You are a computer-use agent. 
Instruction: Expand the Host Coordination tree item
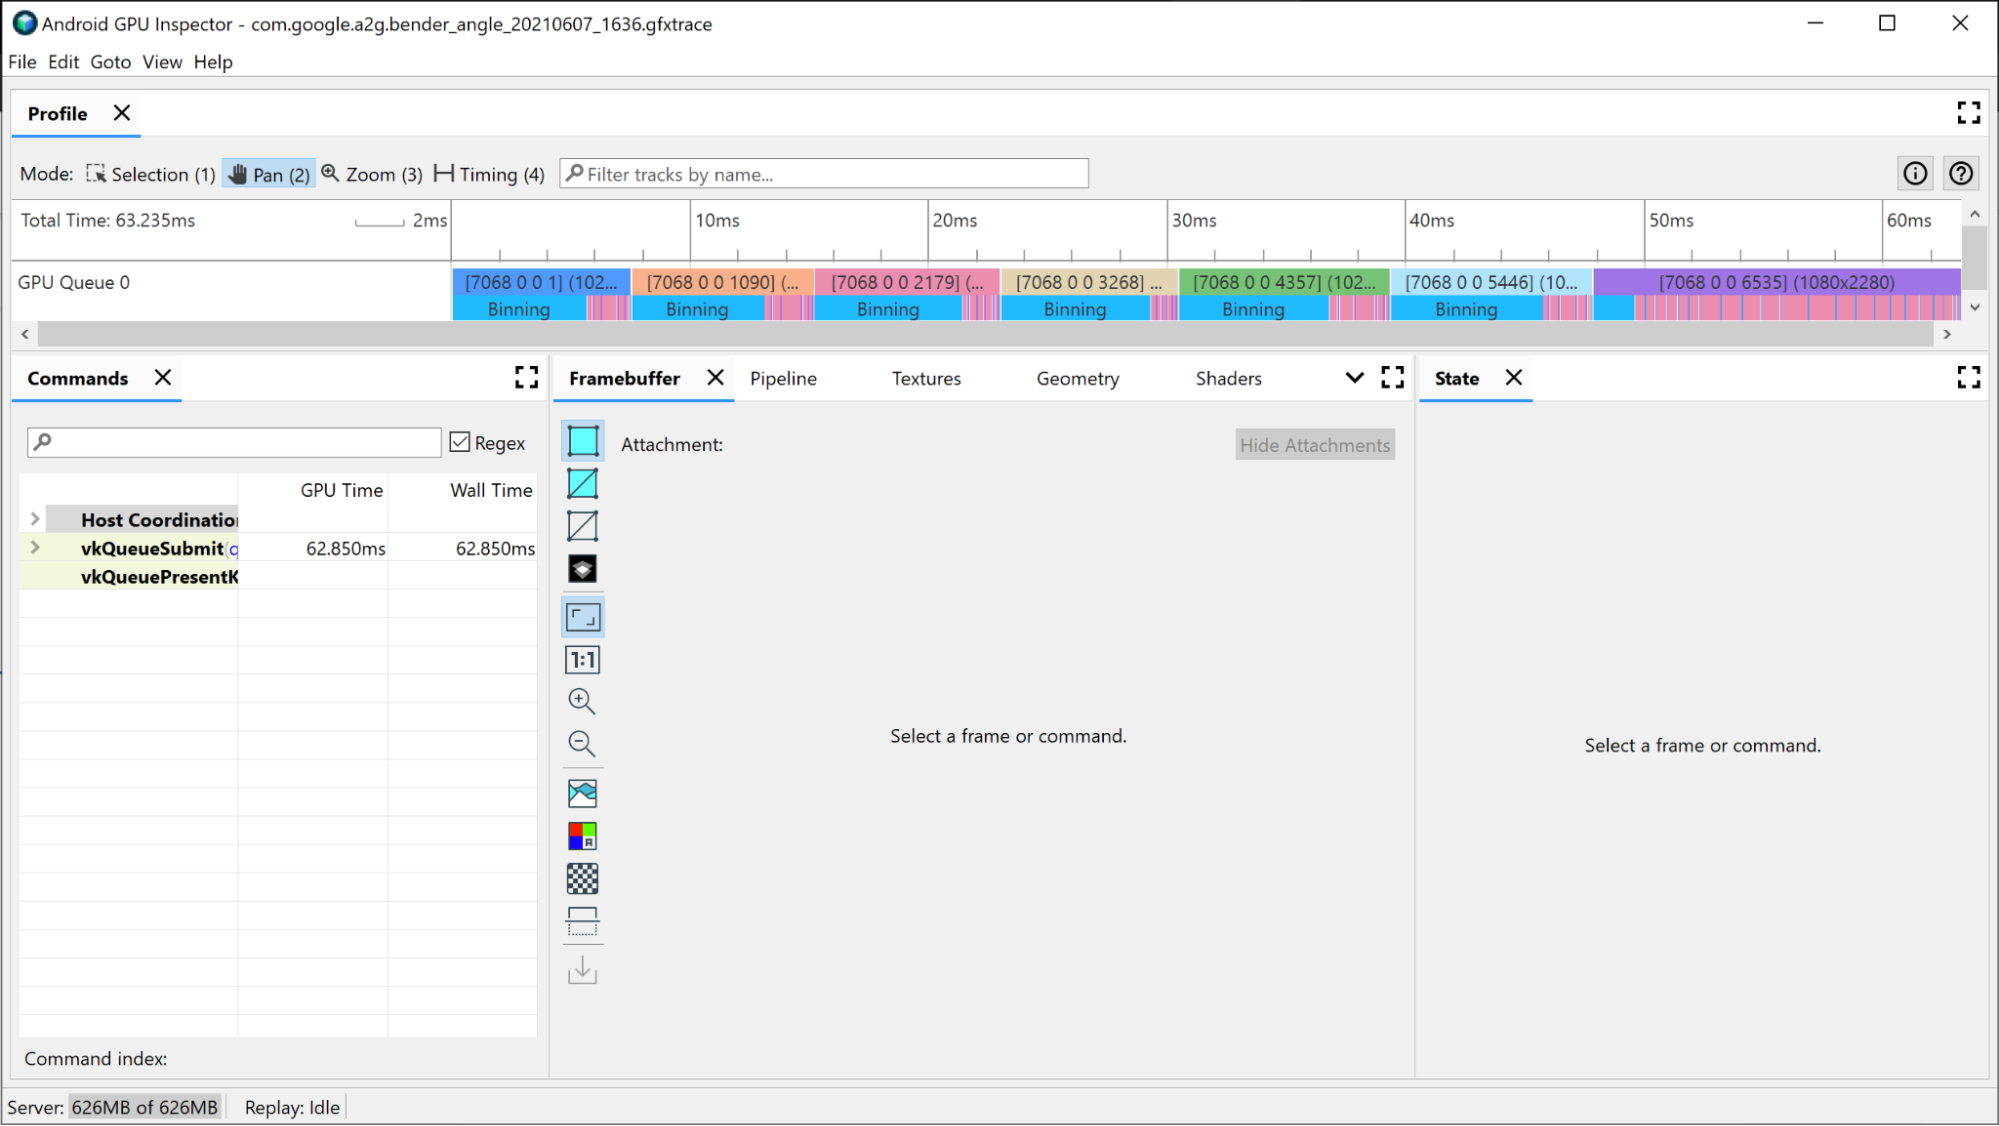[33, 519]
